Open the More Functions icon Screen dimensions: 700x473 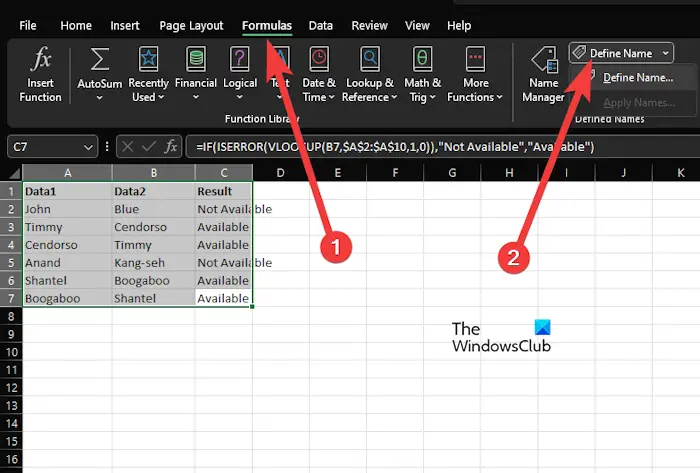point(475,59)
